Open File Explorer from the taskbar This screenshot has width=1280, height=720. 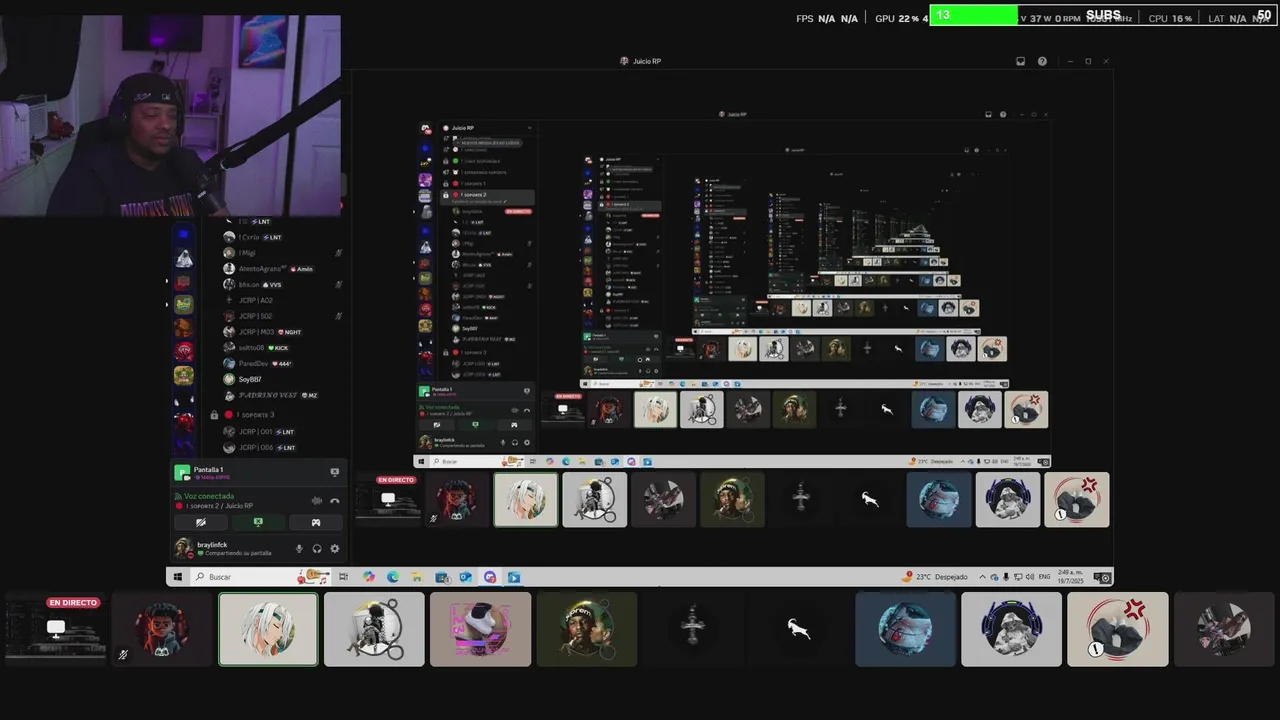(417, 577)
